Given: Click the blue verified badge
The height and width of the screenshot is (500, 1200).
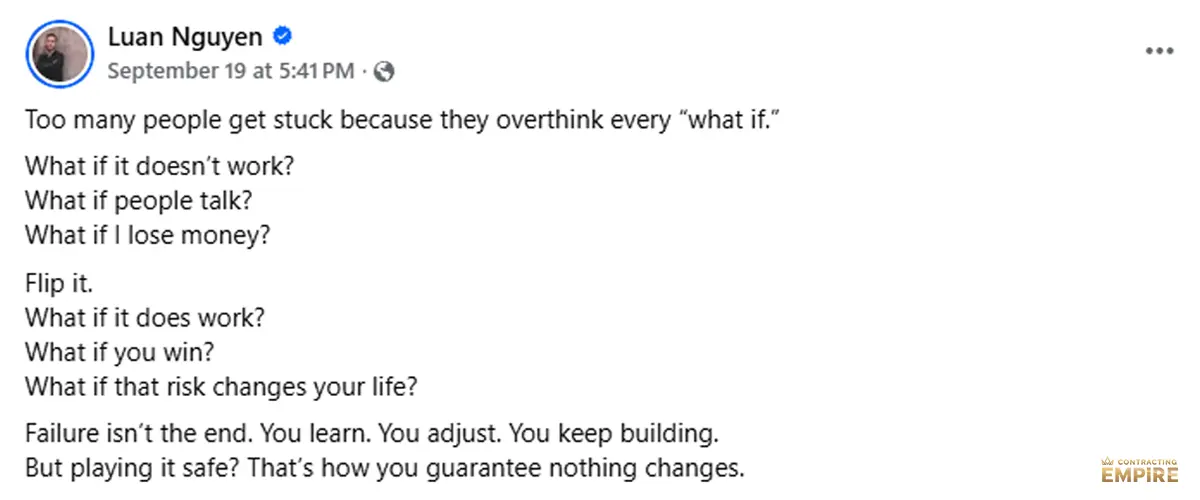Looking at the screenshot, I should (x=283, y=38).
